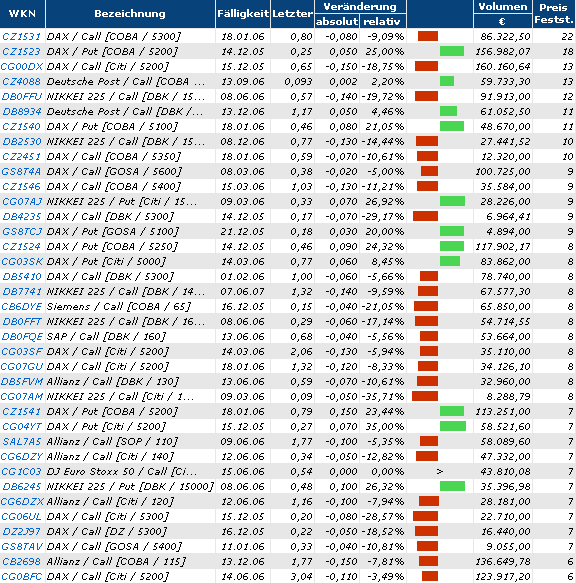Viewport: 576px width, 583px height.
Task: Open WKN link GS8TCJ
Action: [22, 232]
